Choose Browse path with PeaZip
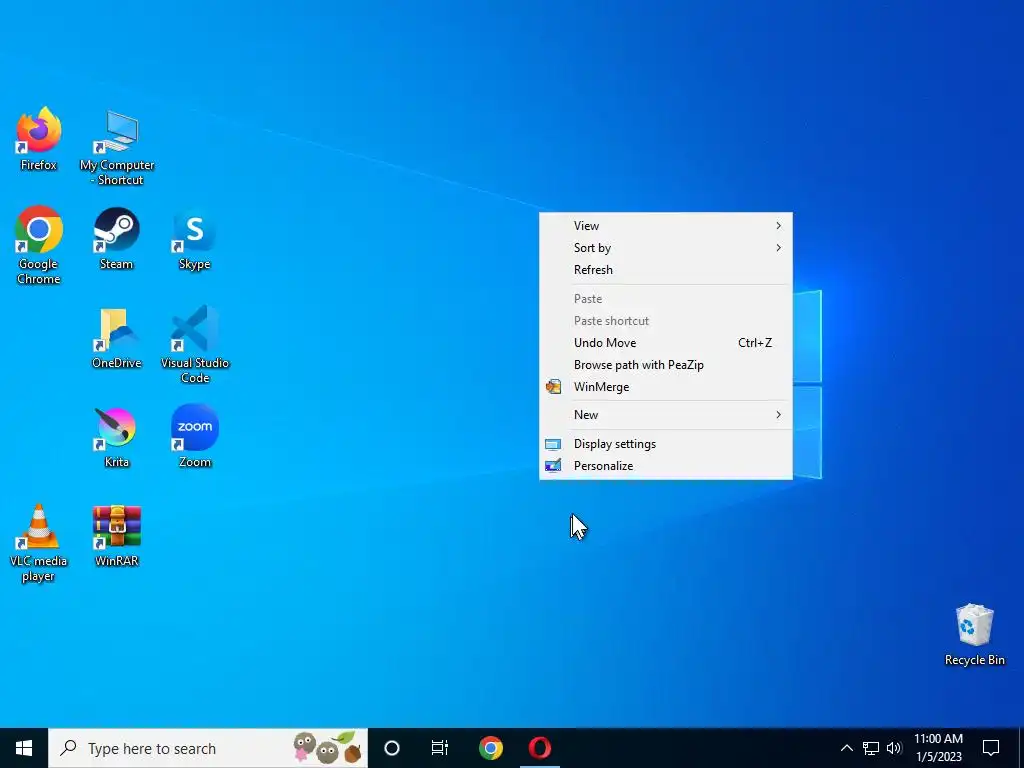The height and width of the screenshot is (768, 1024). tap(665, 365)
